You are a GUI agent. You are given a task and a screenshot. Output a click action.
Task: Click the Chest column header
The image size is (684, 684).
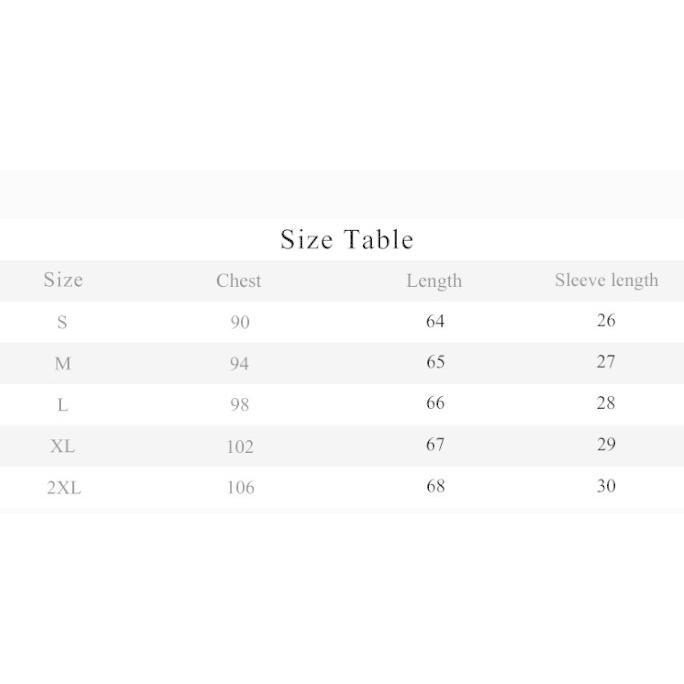pyautogui.click(x=239, y=281)
